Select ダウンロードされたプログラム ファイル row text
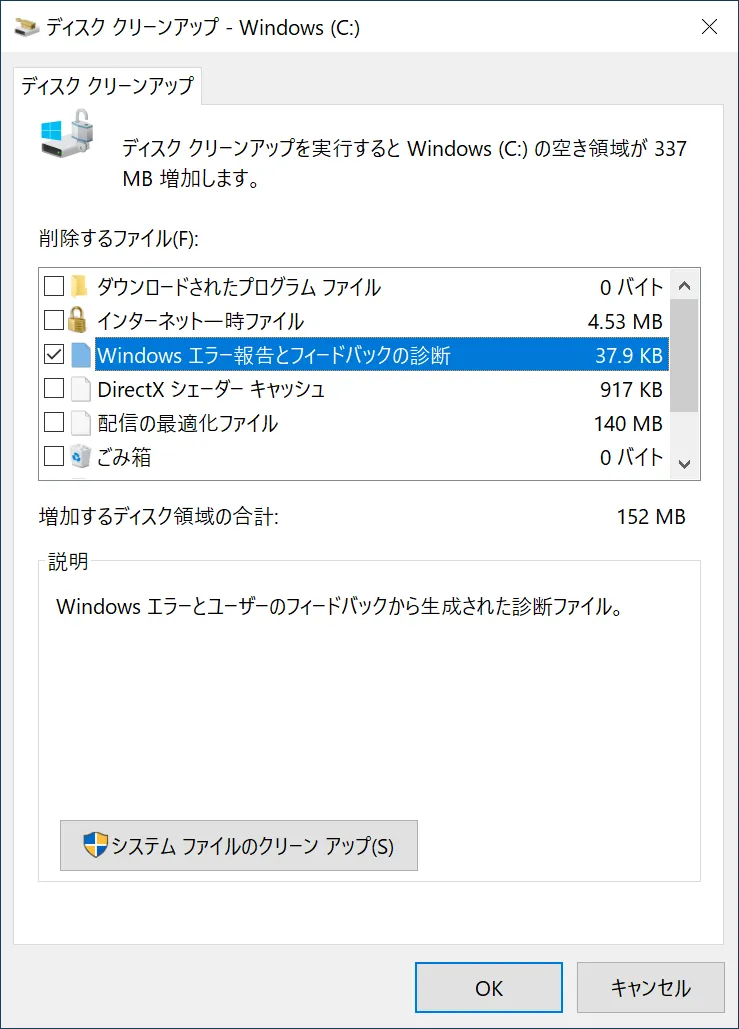This screenshot has height=1029, width=739. pos(239,287)
